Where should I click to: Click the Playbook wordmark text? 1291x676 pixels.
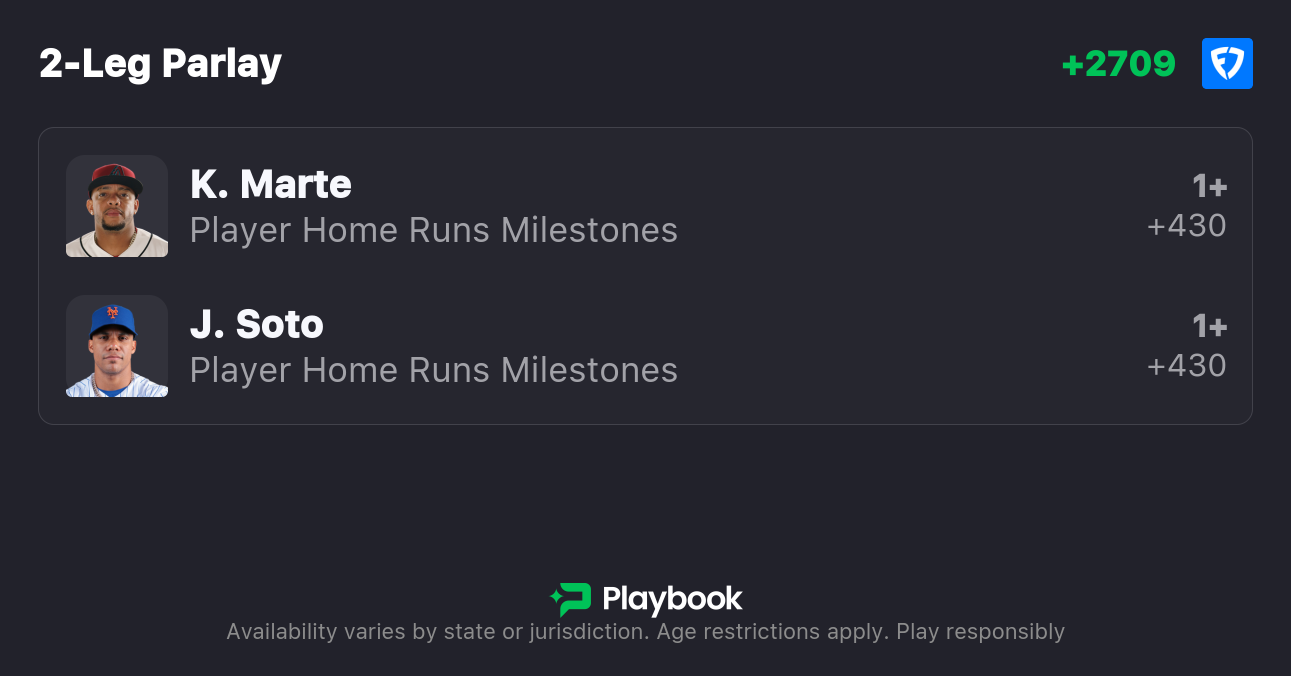(x=672, y=599)
